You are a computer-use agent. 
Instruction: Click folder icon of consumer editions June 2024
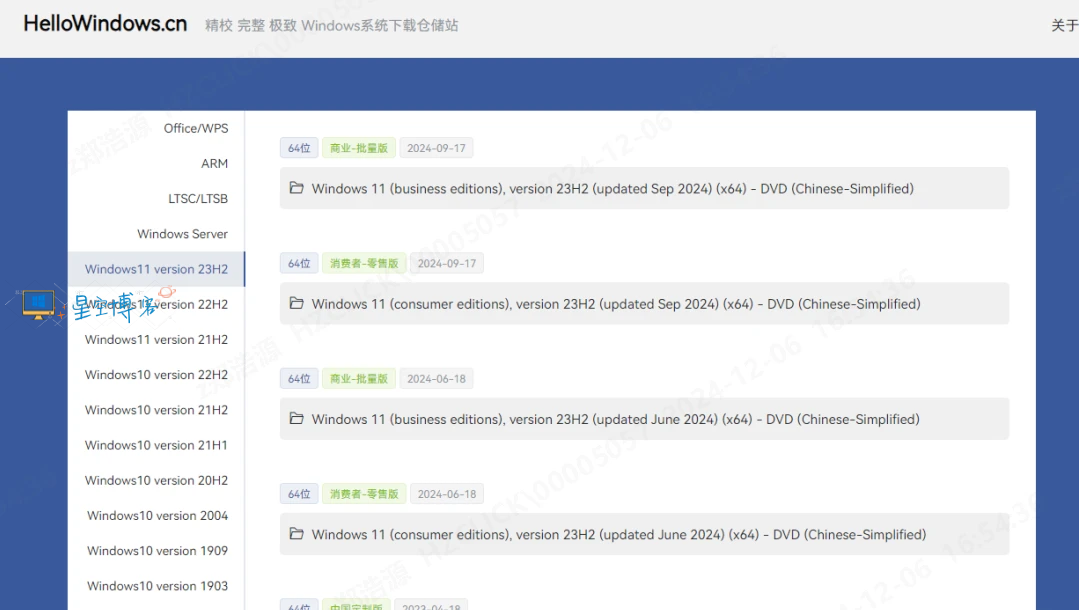[297, 534]
